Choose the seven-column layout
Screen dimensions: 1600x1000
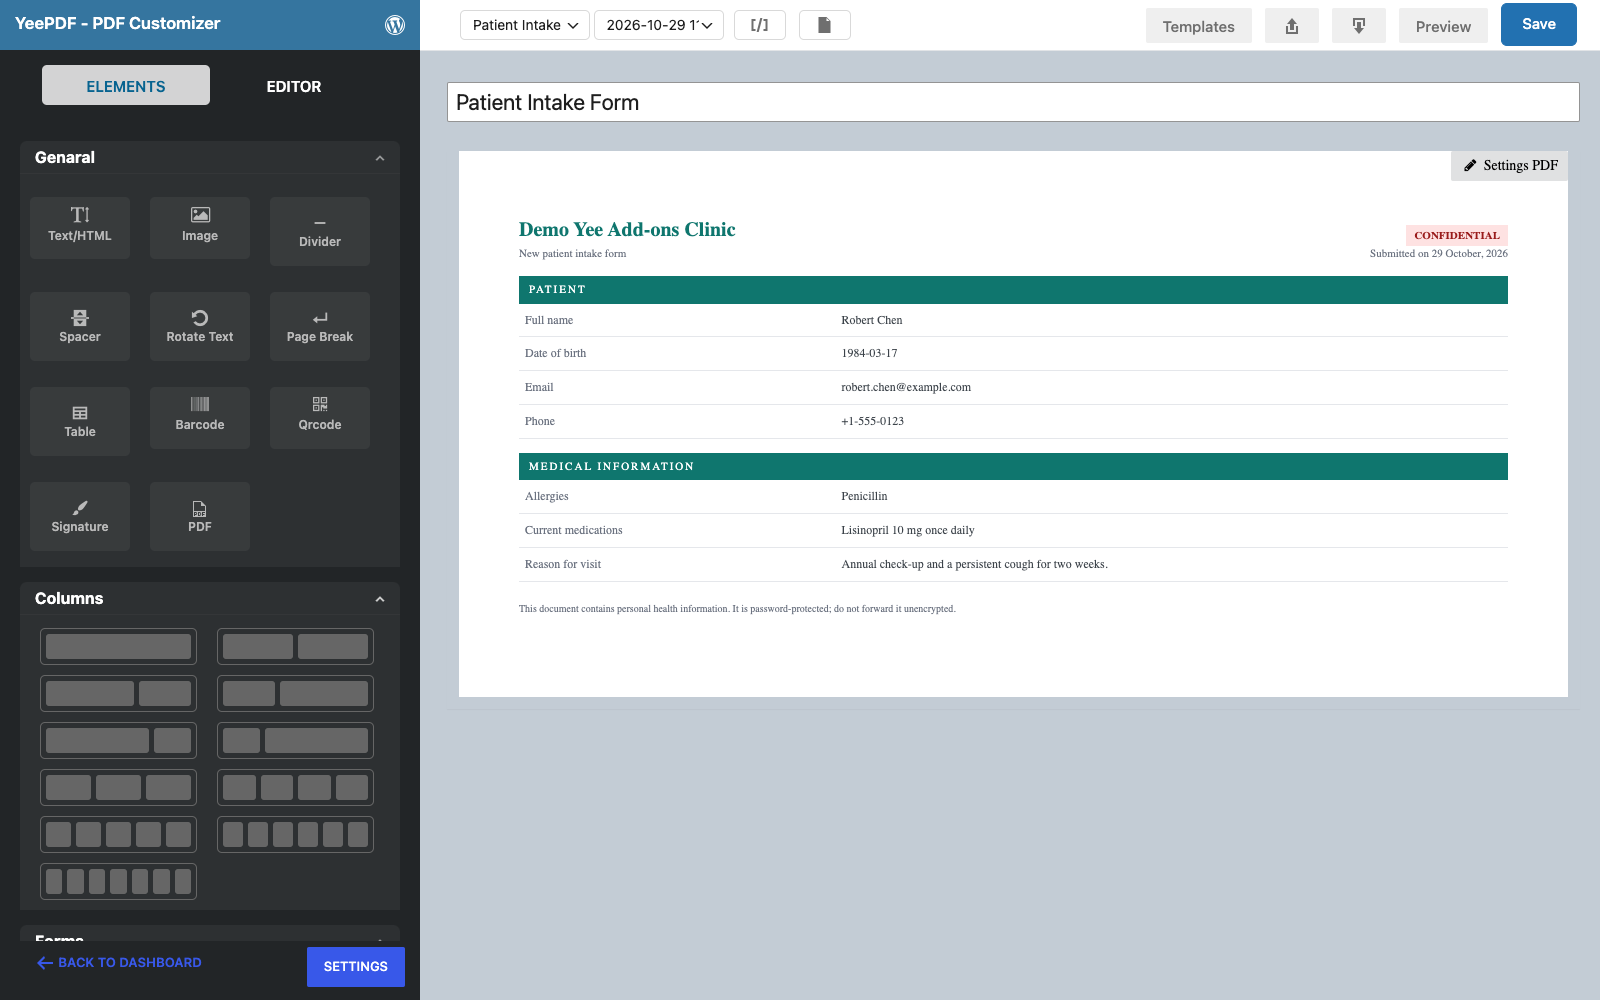(119, 882)
